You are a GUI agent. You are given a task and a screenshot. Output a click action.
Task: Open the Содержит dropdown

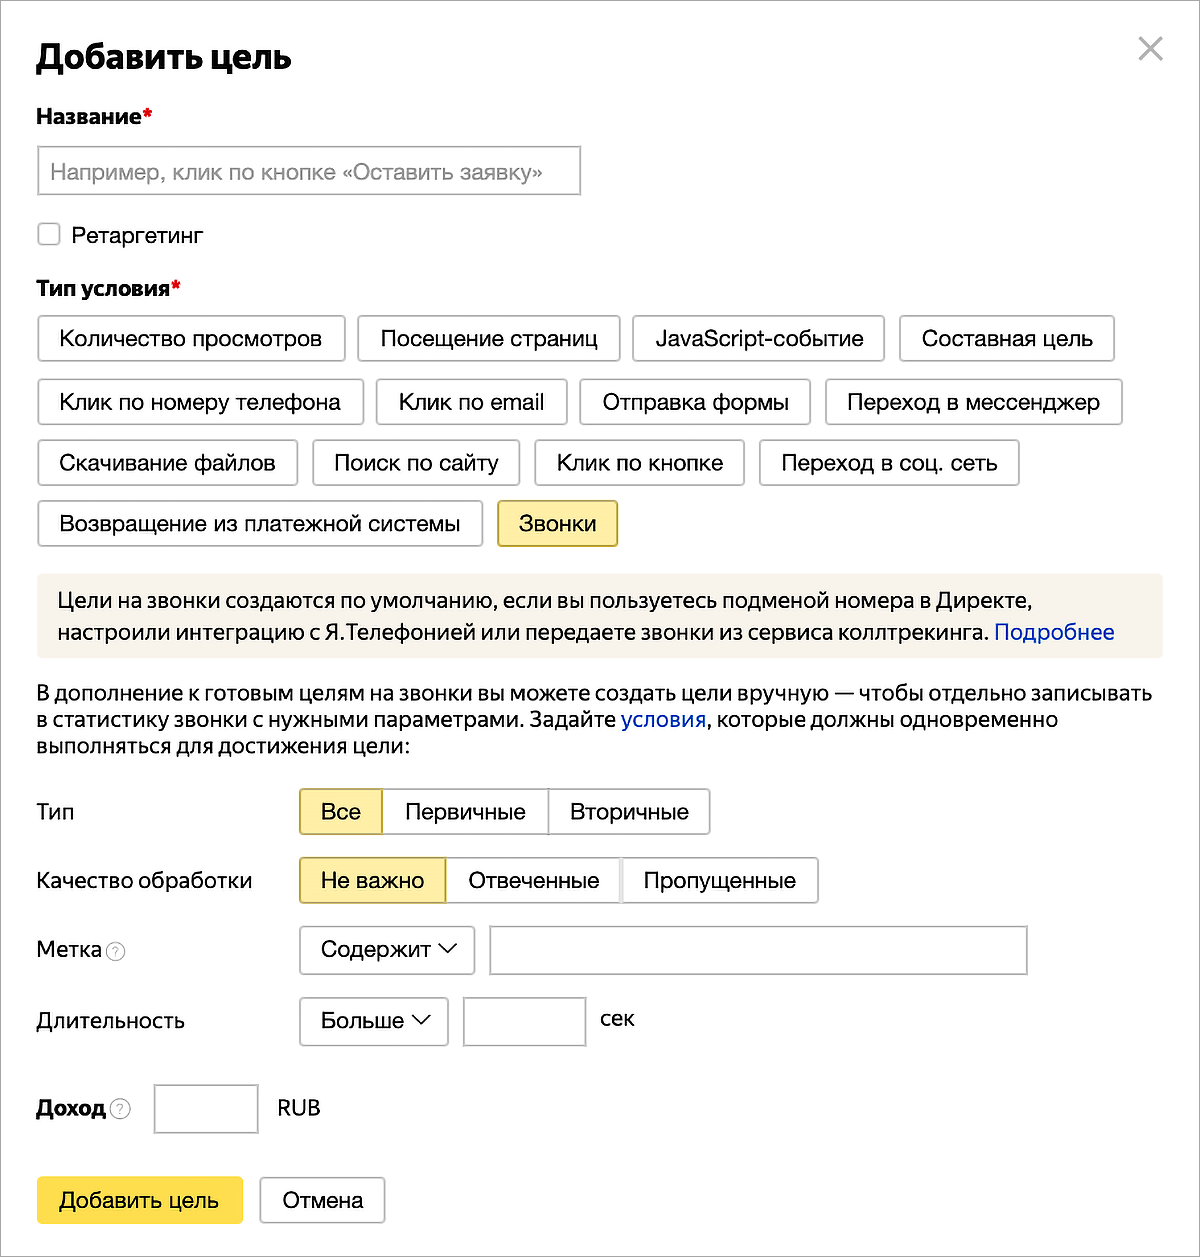(x=387, y=950)
